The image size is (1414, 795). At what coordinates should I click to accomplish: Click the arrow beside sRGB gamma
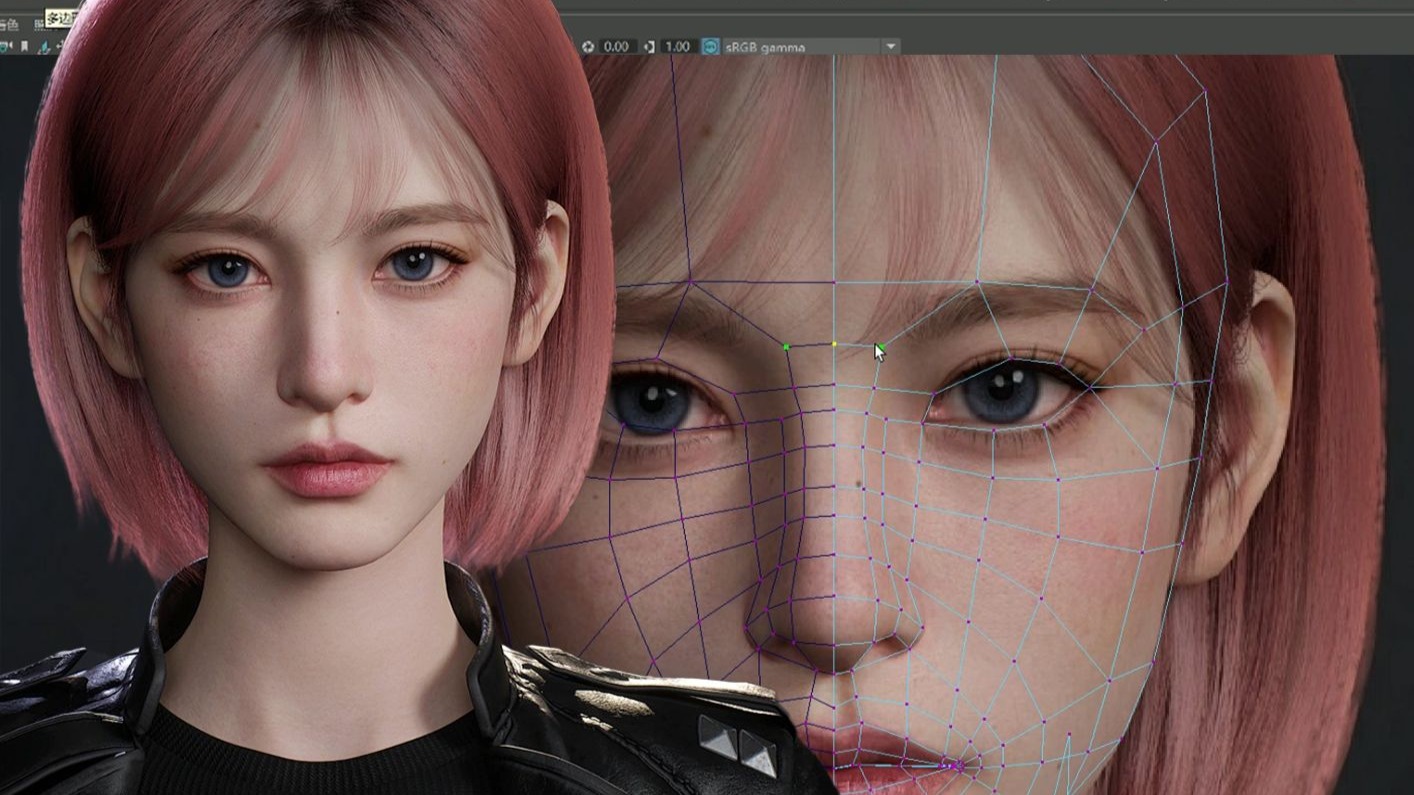pos(890,47)
